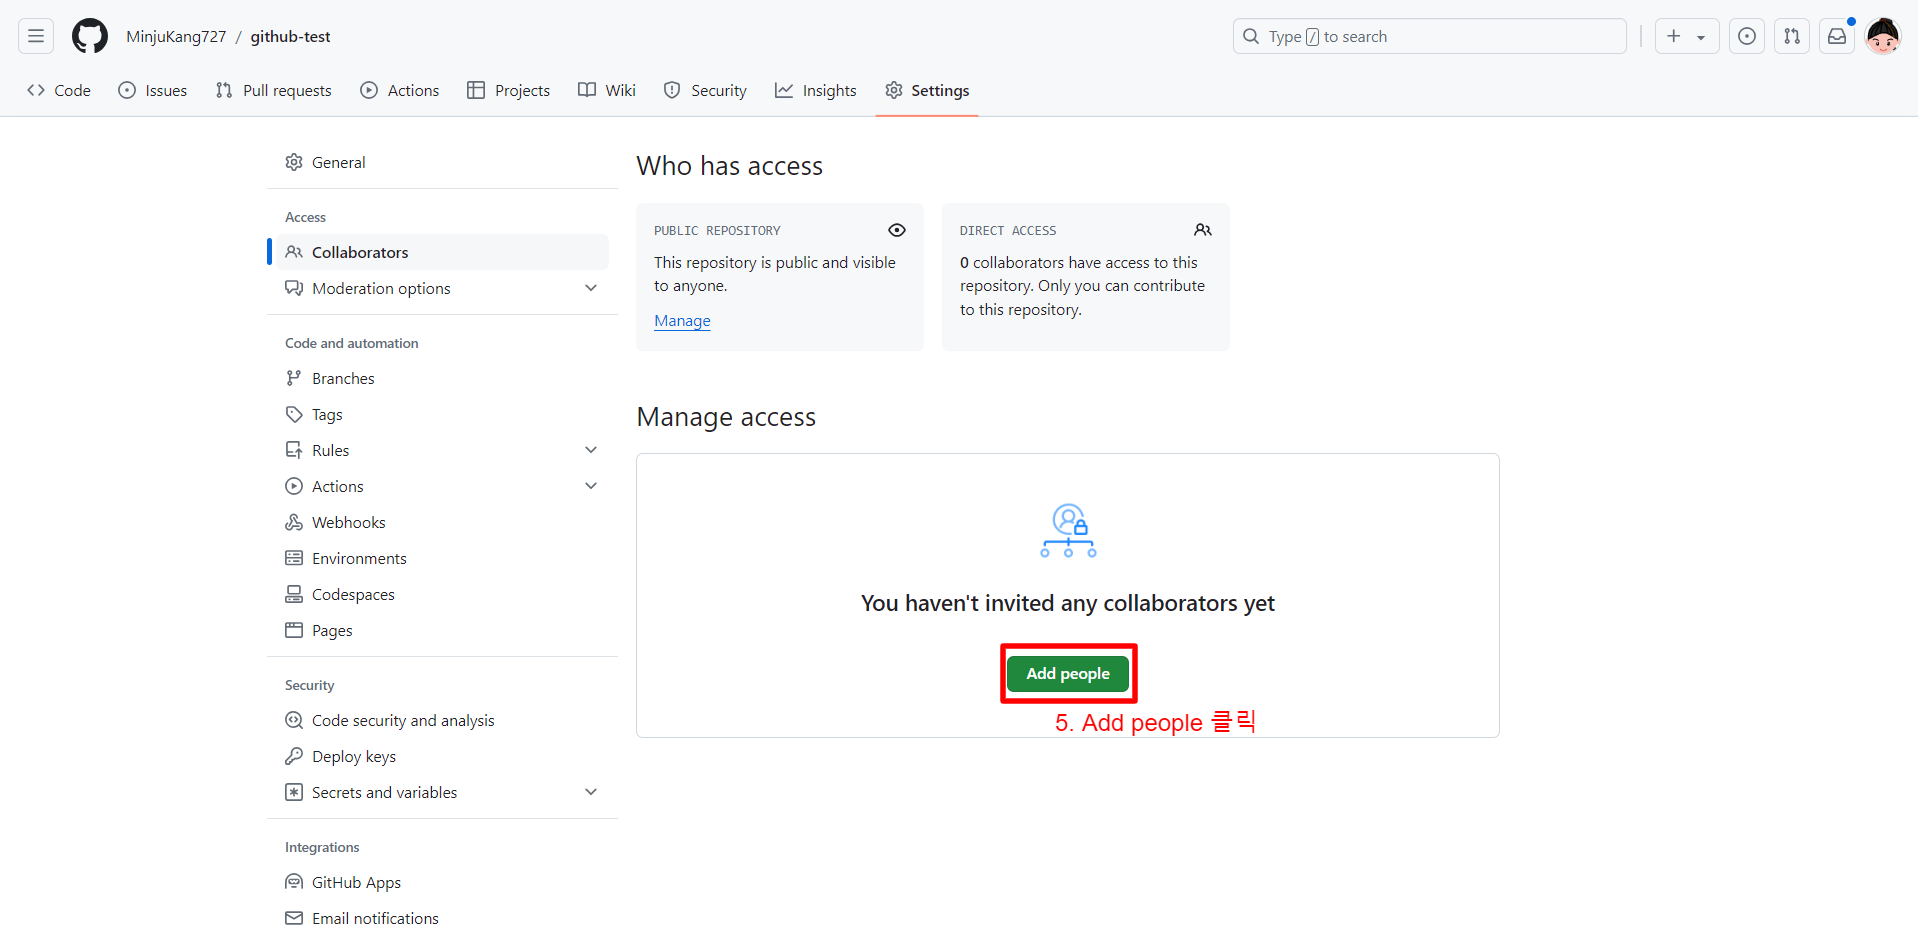Switch to the Security tab

tap(705, 90)
